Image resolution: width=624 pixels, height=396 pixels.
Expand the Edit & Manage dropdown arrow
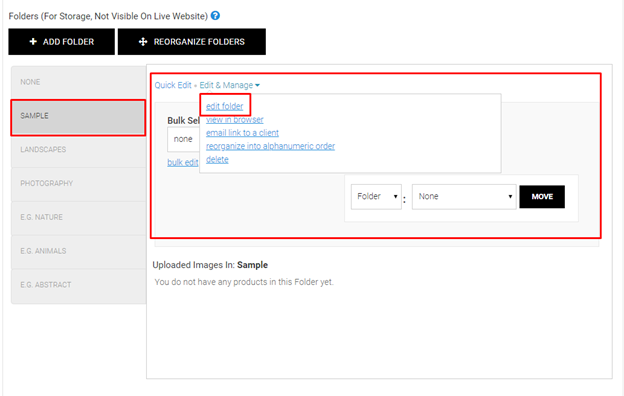257,85
